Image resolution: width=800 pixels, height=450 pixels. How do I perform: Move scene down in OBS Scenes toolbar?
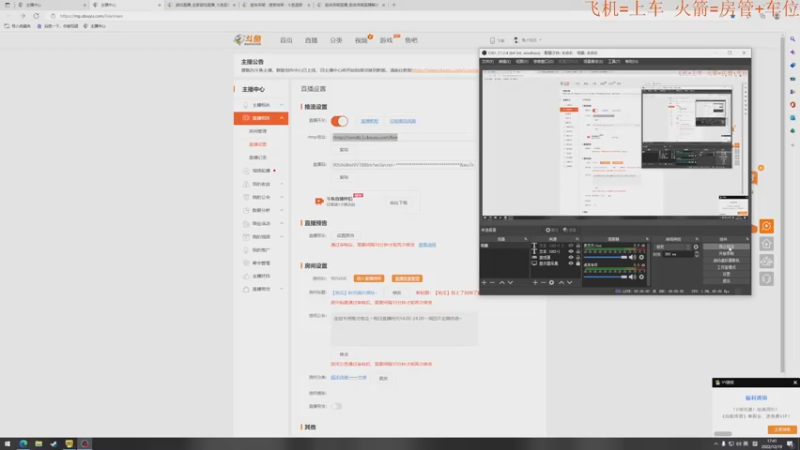pyautogui.click(x=510, y=282)
